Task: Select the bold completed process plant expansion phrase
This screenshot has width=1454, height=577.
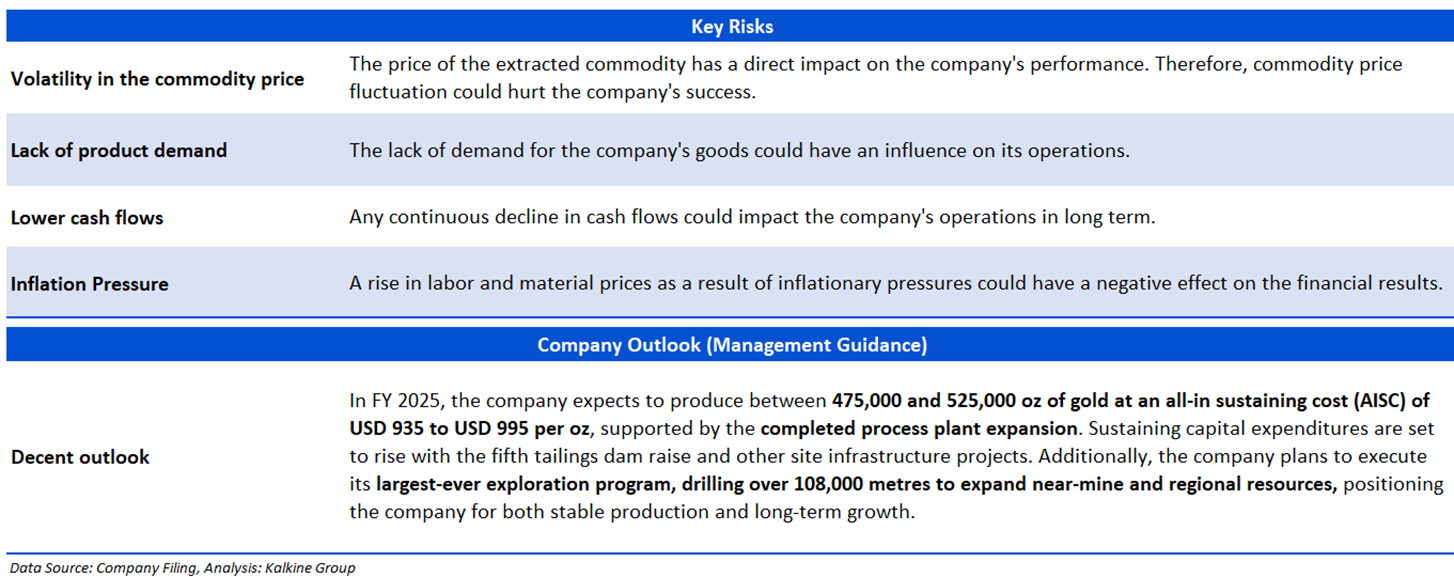Action: click(917, 429)
